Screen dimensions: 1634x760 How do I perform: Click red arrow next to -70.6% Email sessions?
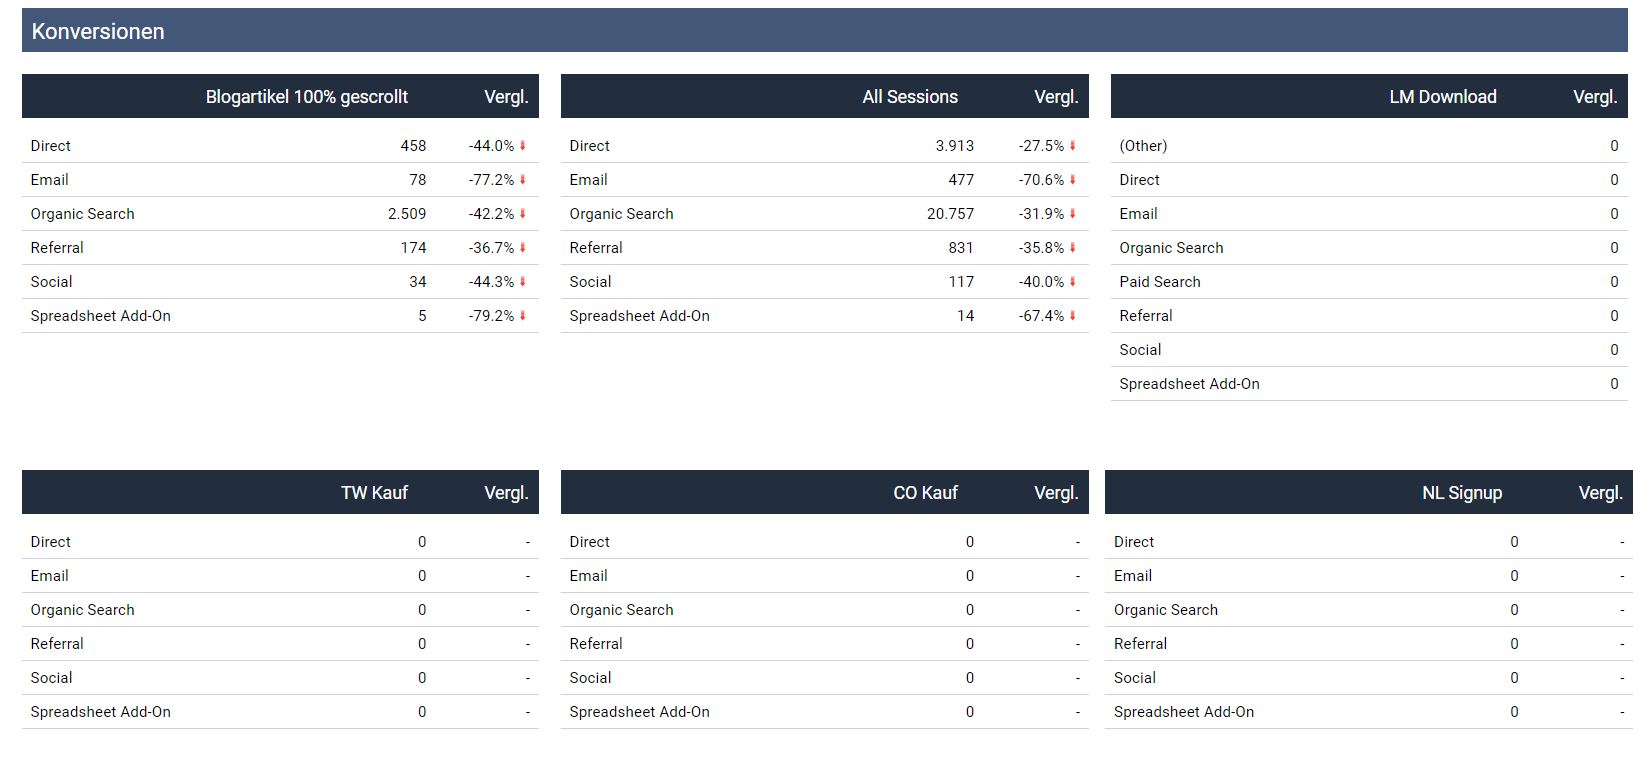(x=1072, y=180)
